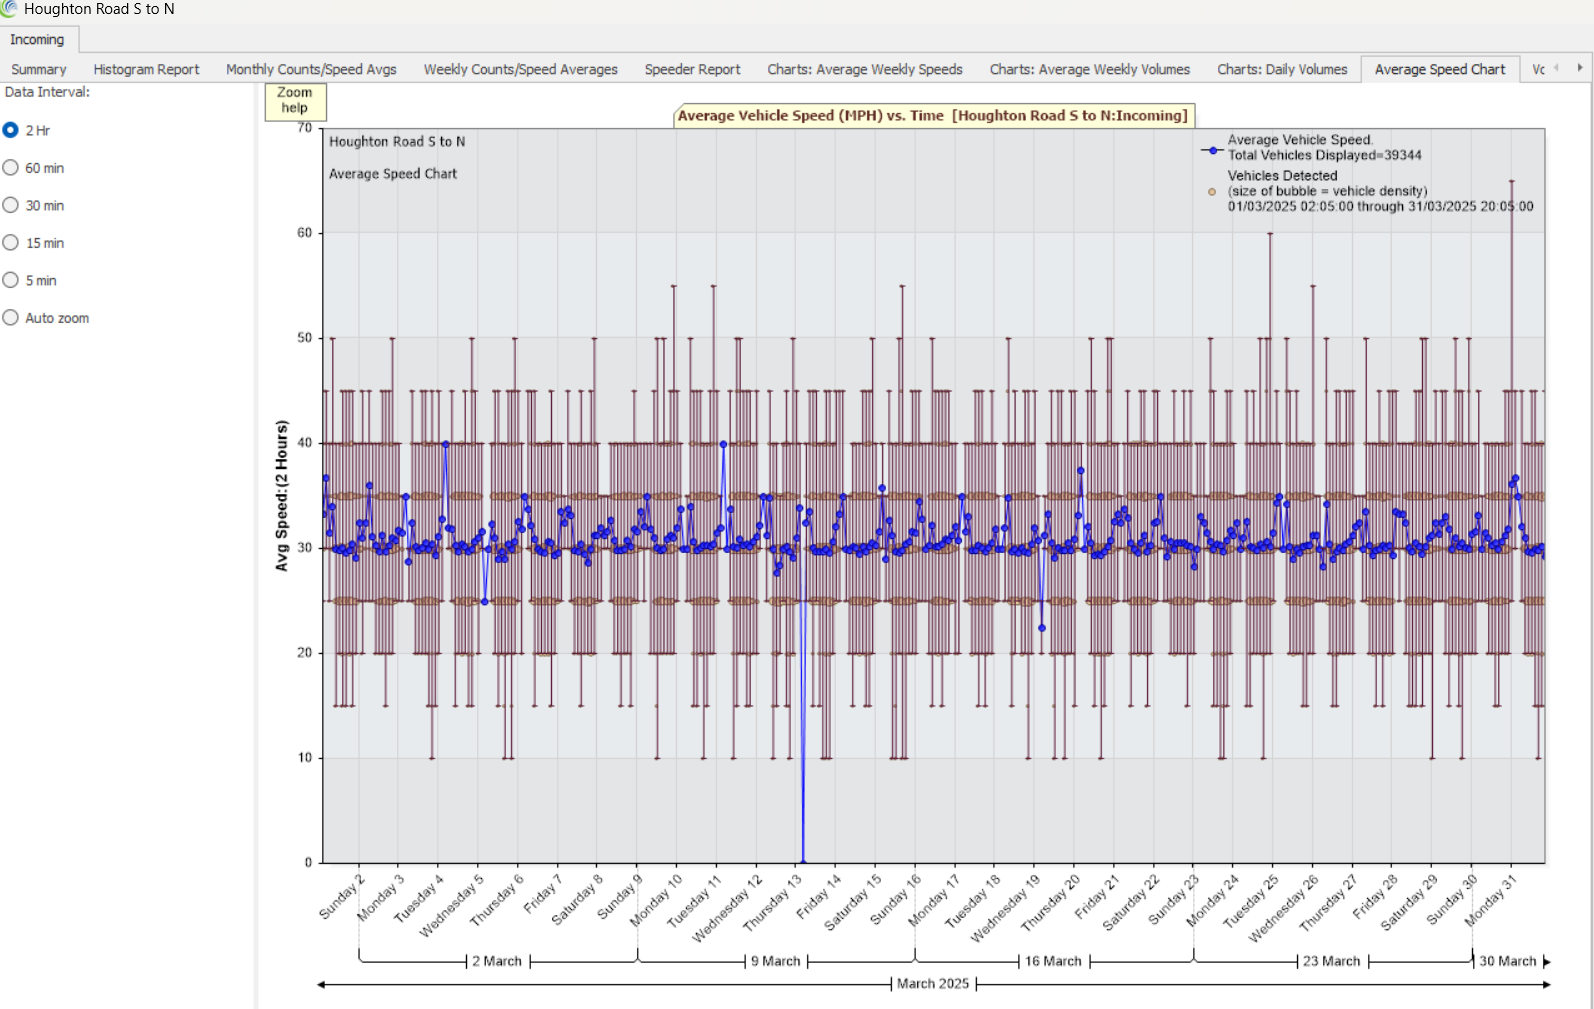
Task: Click the chart title Average Vehicle Speed banner
Action: (932, 116)
